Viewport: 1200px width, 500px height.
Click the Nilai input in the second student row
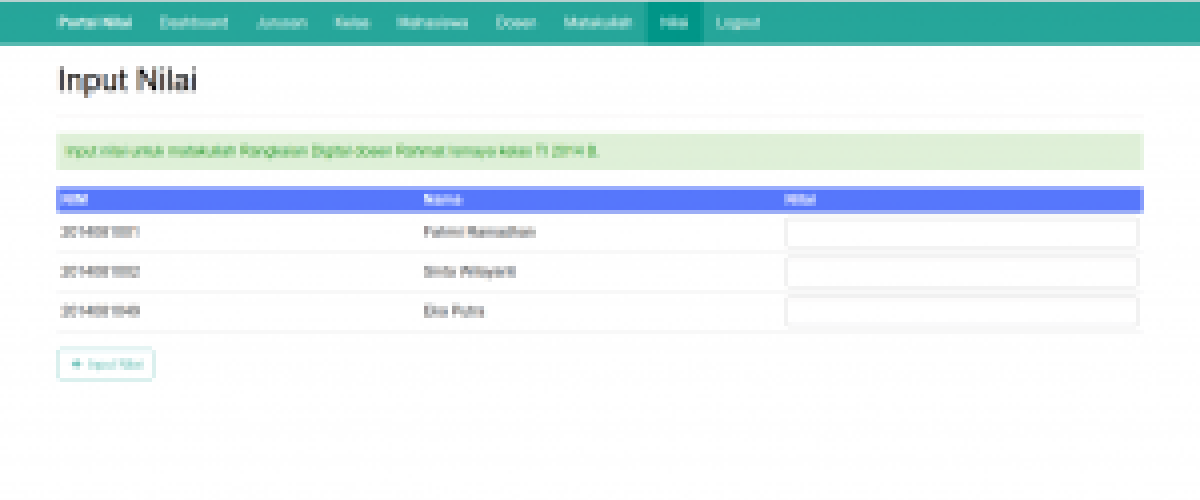[x=961, y=272]
